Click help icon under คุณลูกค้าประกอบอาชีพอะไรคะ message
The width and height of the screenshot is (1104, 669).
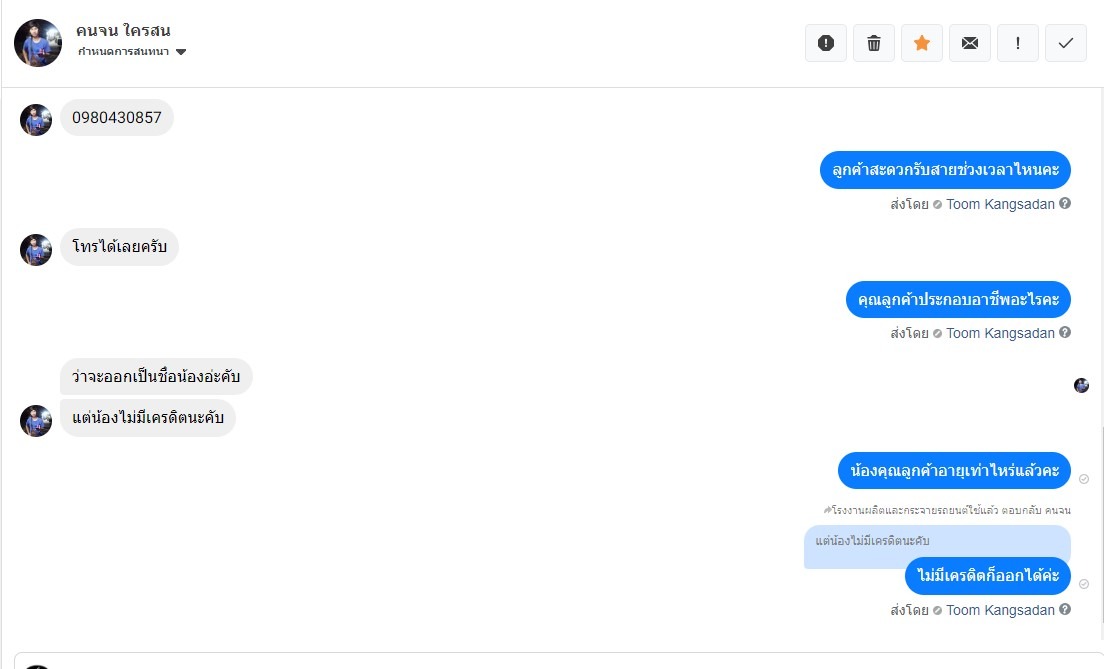[x=1065, y=332]
